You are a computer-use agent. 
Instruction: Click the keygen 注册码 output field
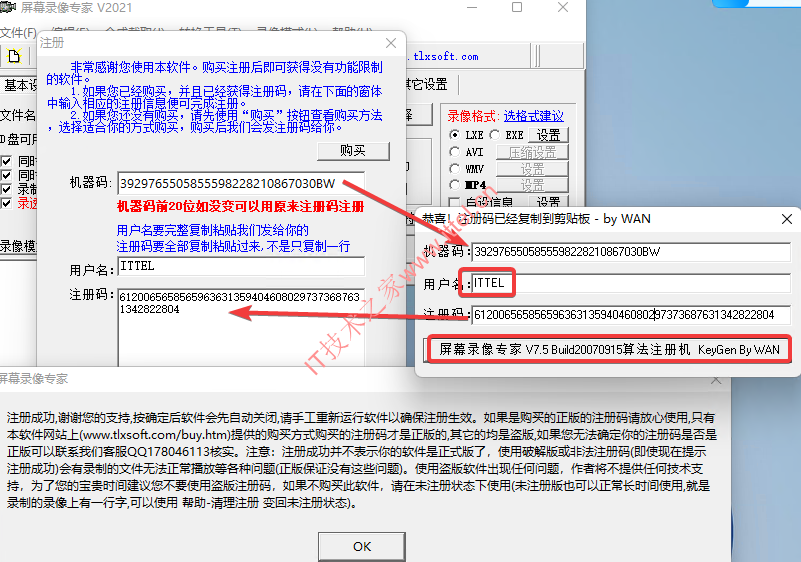pos(631,315)
